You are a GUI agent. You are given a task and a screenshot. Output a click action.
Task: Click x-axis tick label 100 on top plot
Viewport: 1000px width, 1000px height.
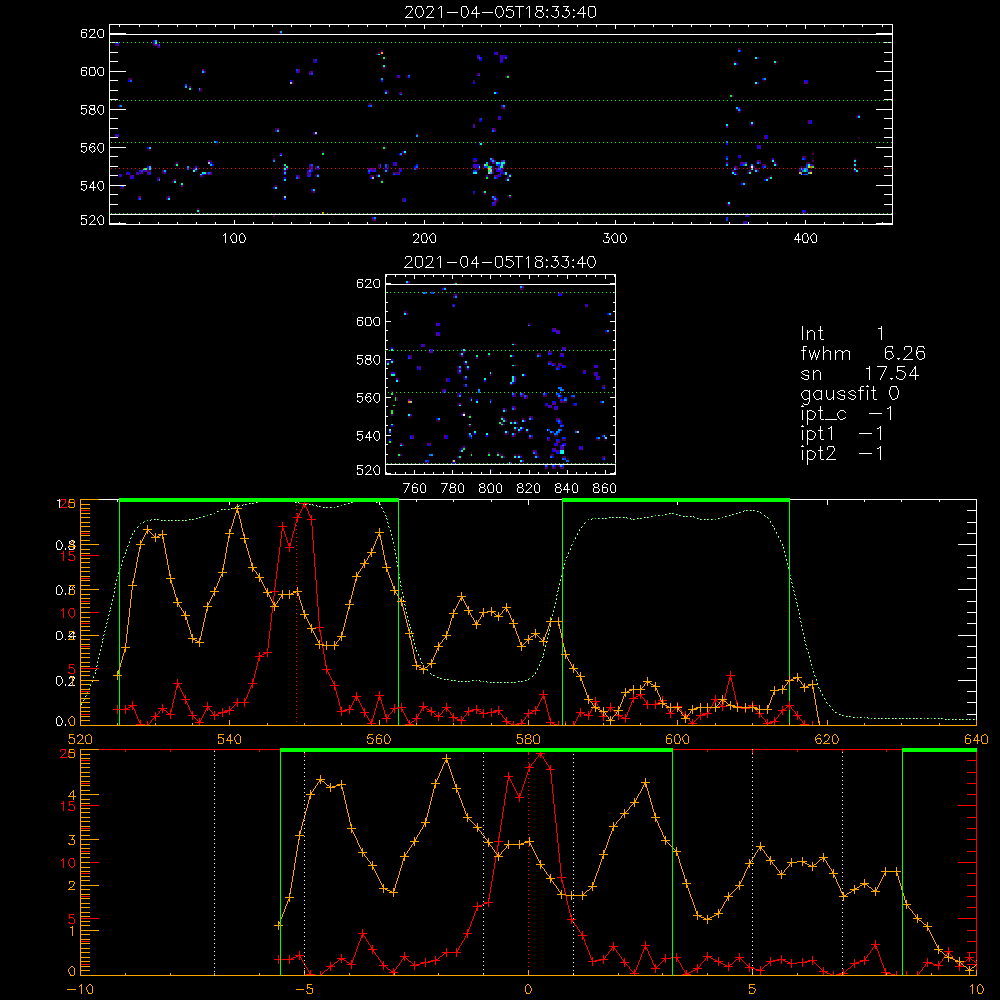[234, 239]
